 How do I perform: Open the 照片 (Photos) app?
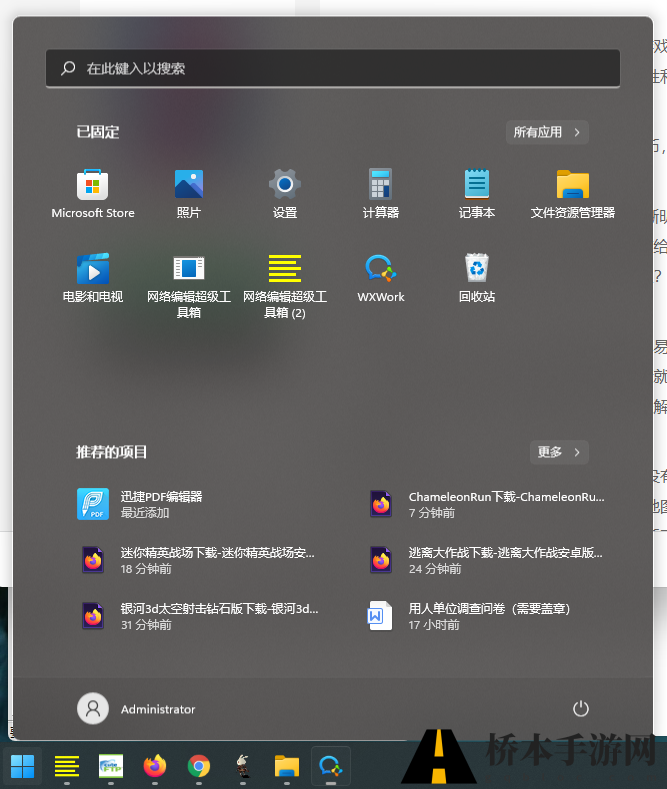click(x=189, y=194)
